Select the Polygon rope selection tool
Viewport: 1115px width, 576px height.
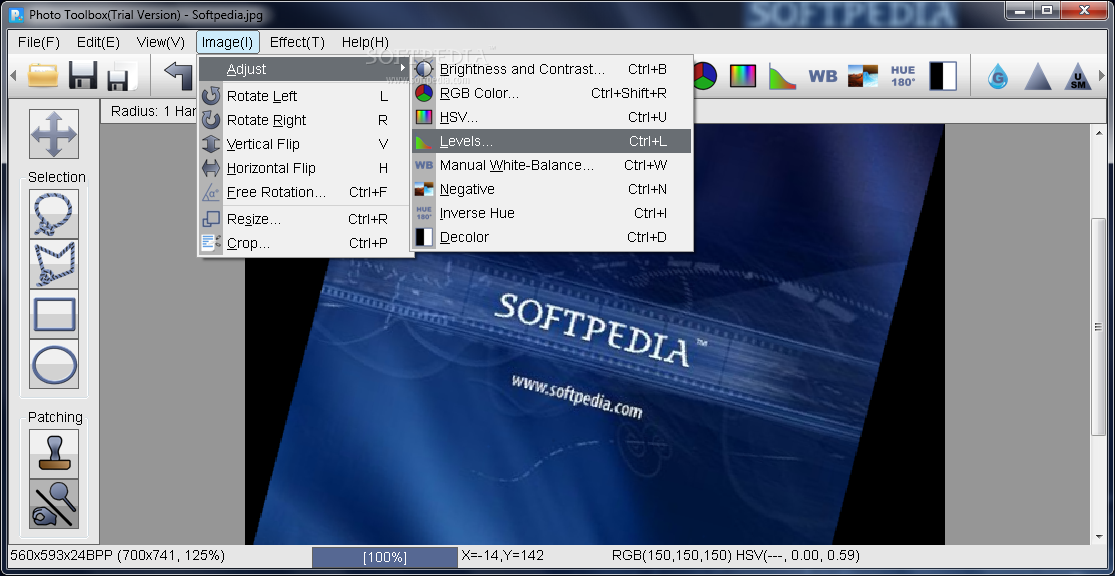(54, 264)
